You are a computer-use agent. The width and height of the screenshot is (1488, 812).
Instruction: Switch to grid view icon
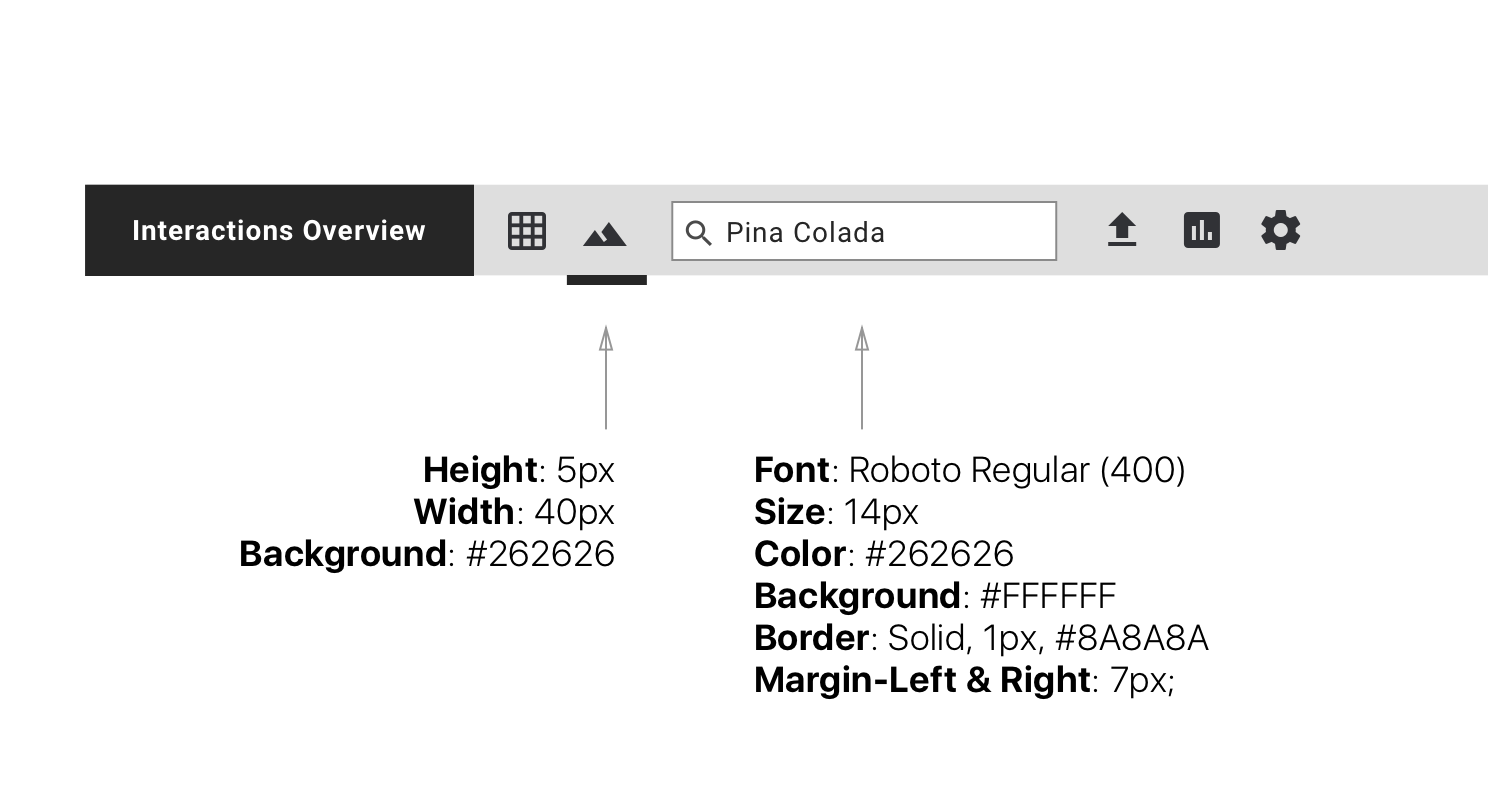coord(526,231)
